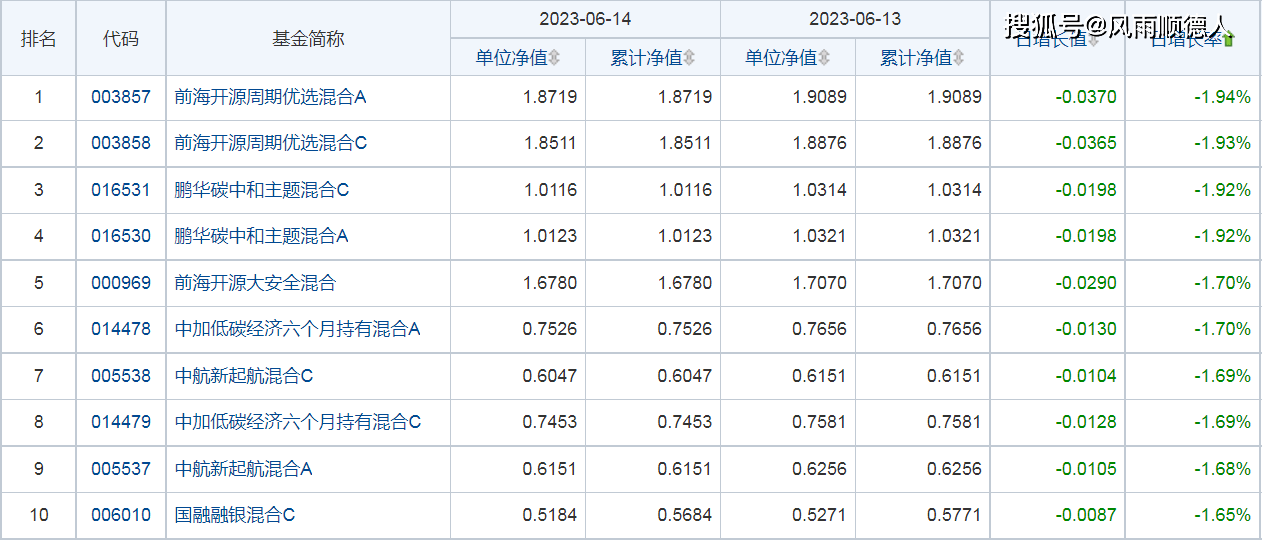The height and width of the screenshot is (540, 1262).
Task: Select daily change value -0.0290
Action: (1086, 283)
